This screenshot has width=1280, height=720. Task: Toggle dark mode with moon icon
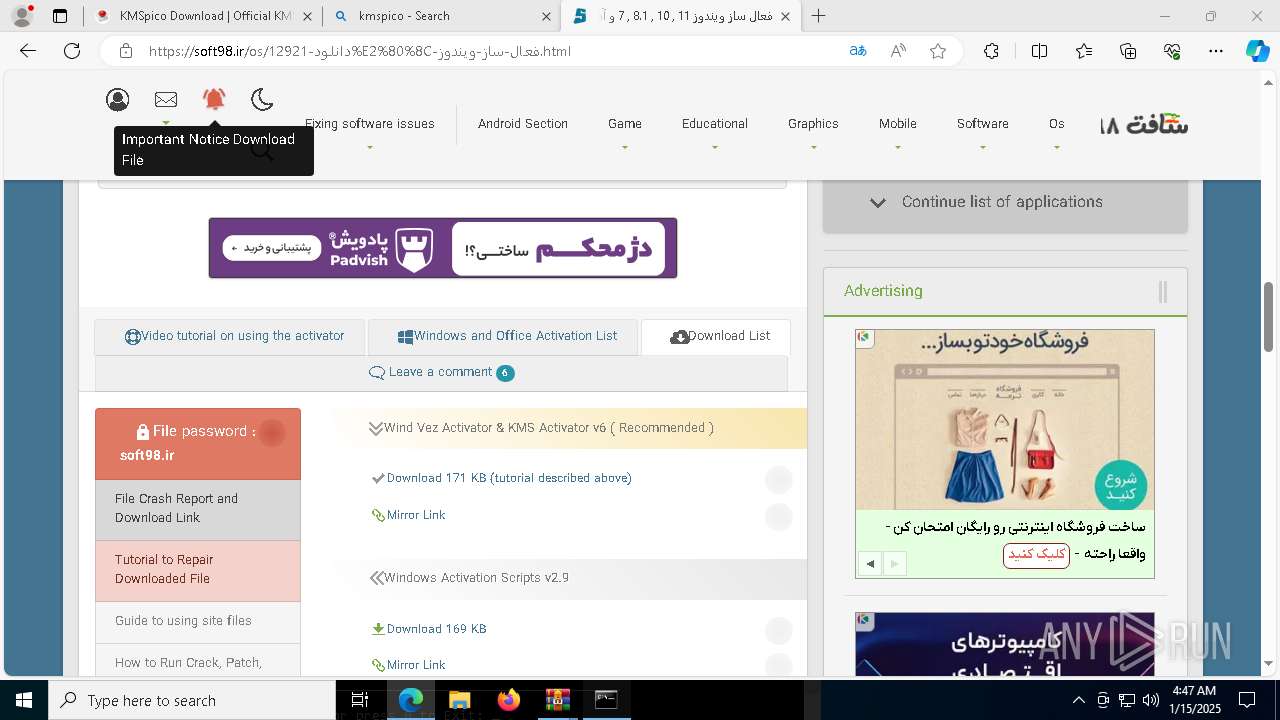pos(262,99)
